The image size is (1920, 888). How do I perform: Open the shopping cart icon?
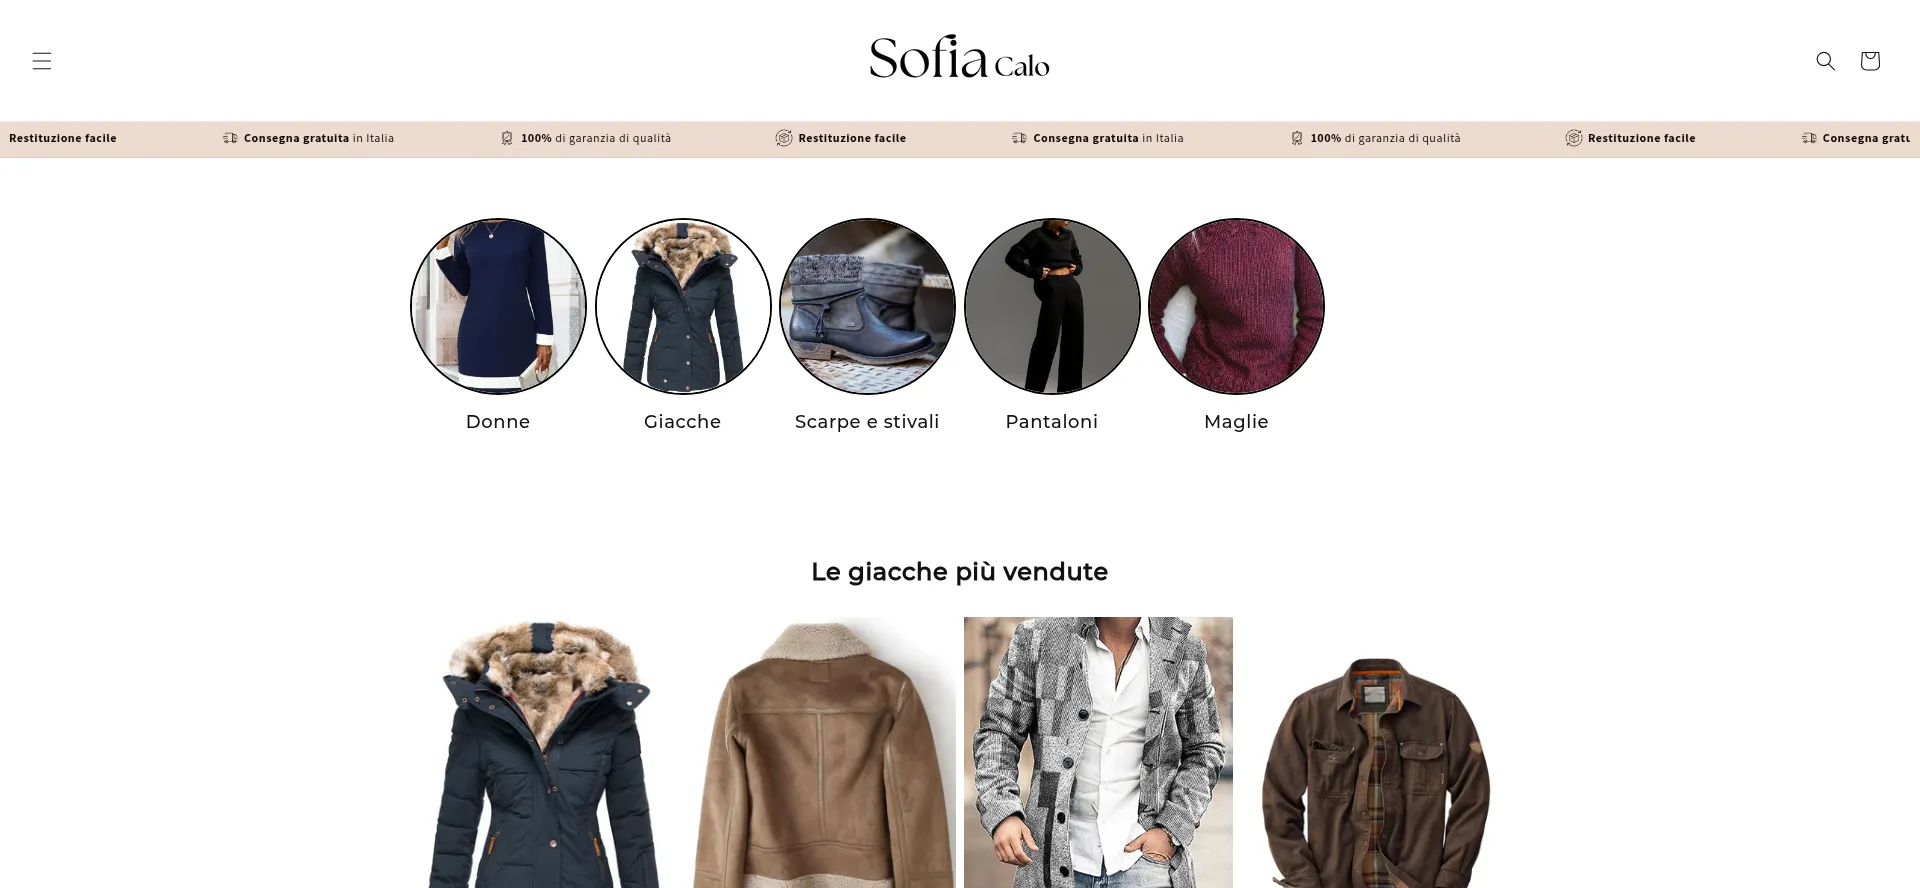(1869, 61)
